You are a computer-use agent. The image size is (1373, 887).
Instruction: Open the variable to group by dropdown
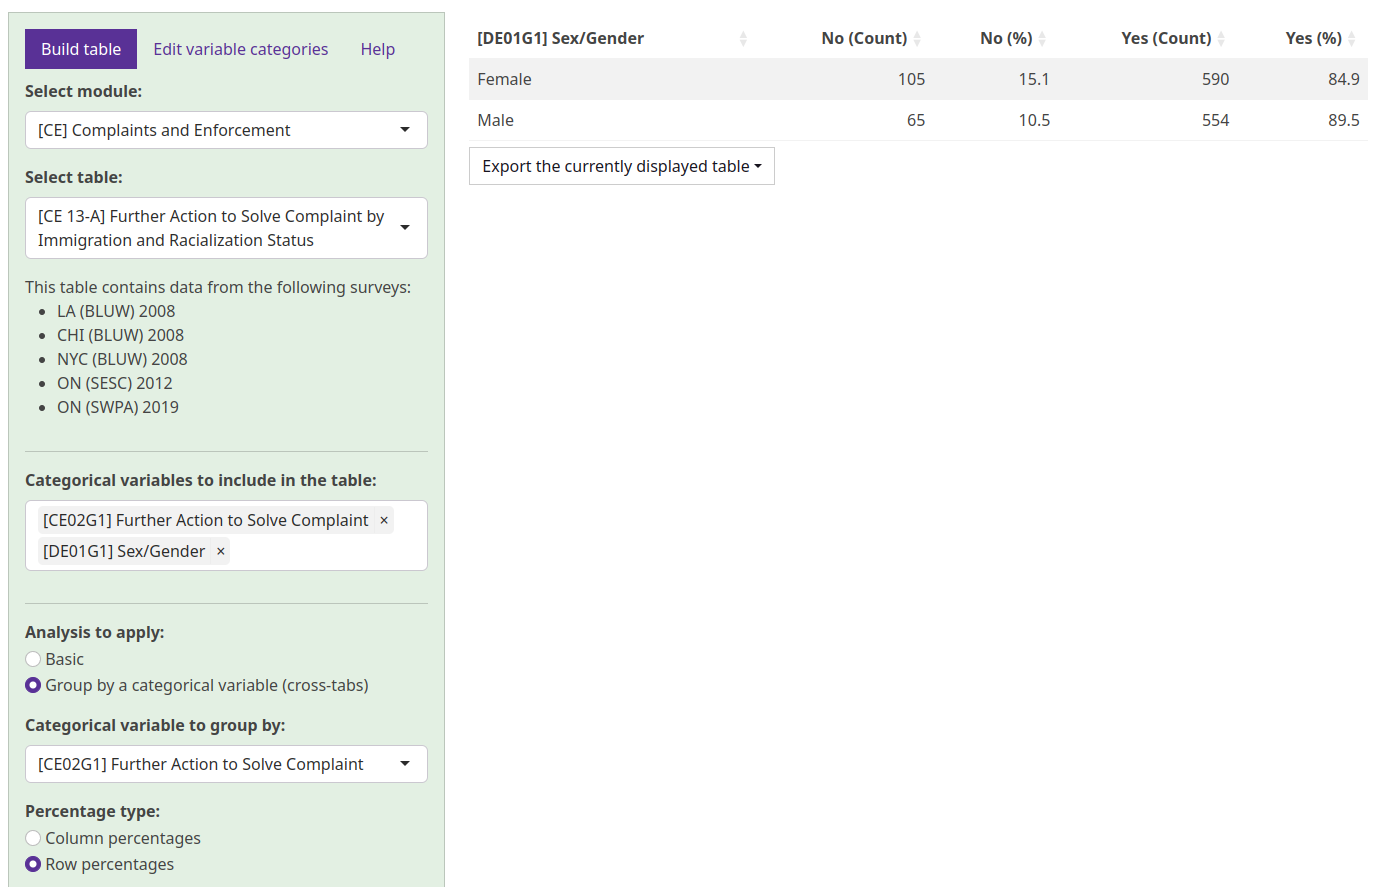click(x=226, y=764)
